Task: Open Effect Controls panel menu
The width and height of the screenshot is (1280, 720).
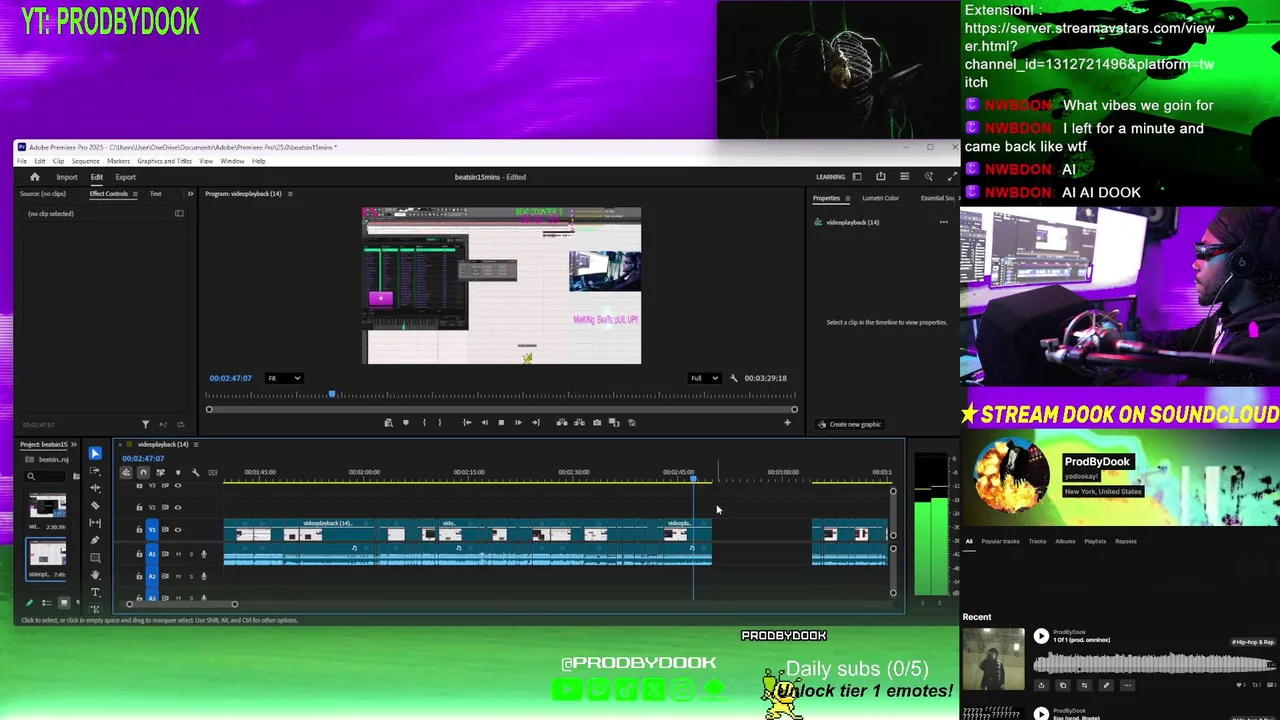Action: click(136, 194)
